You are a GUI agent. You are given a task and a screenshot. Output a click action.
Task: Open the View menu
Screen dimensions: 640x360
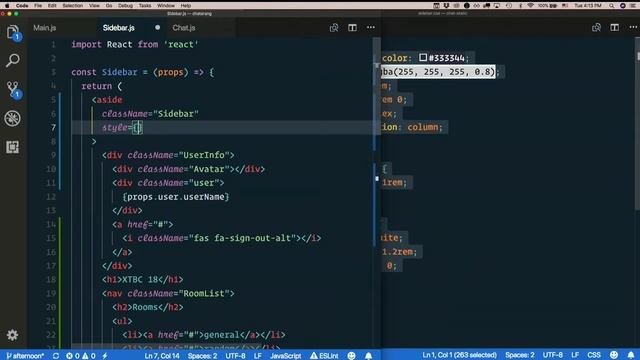tap(94, 6)
